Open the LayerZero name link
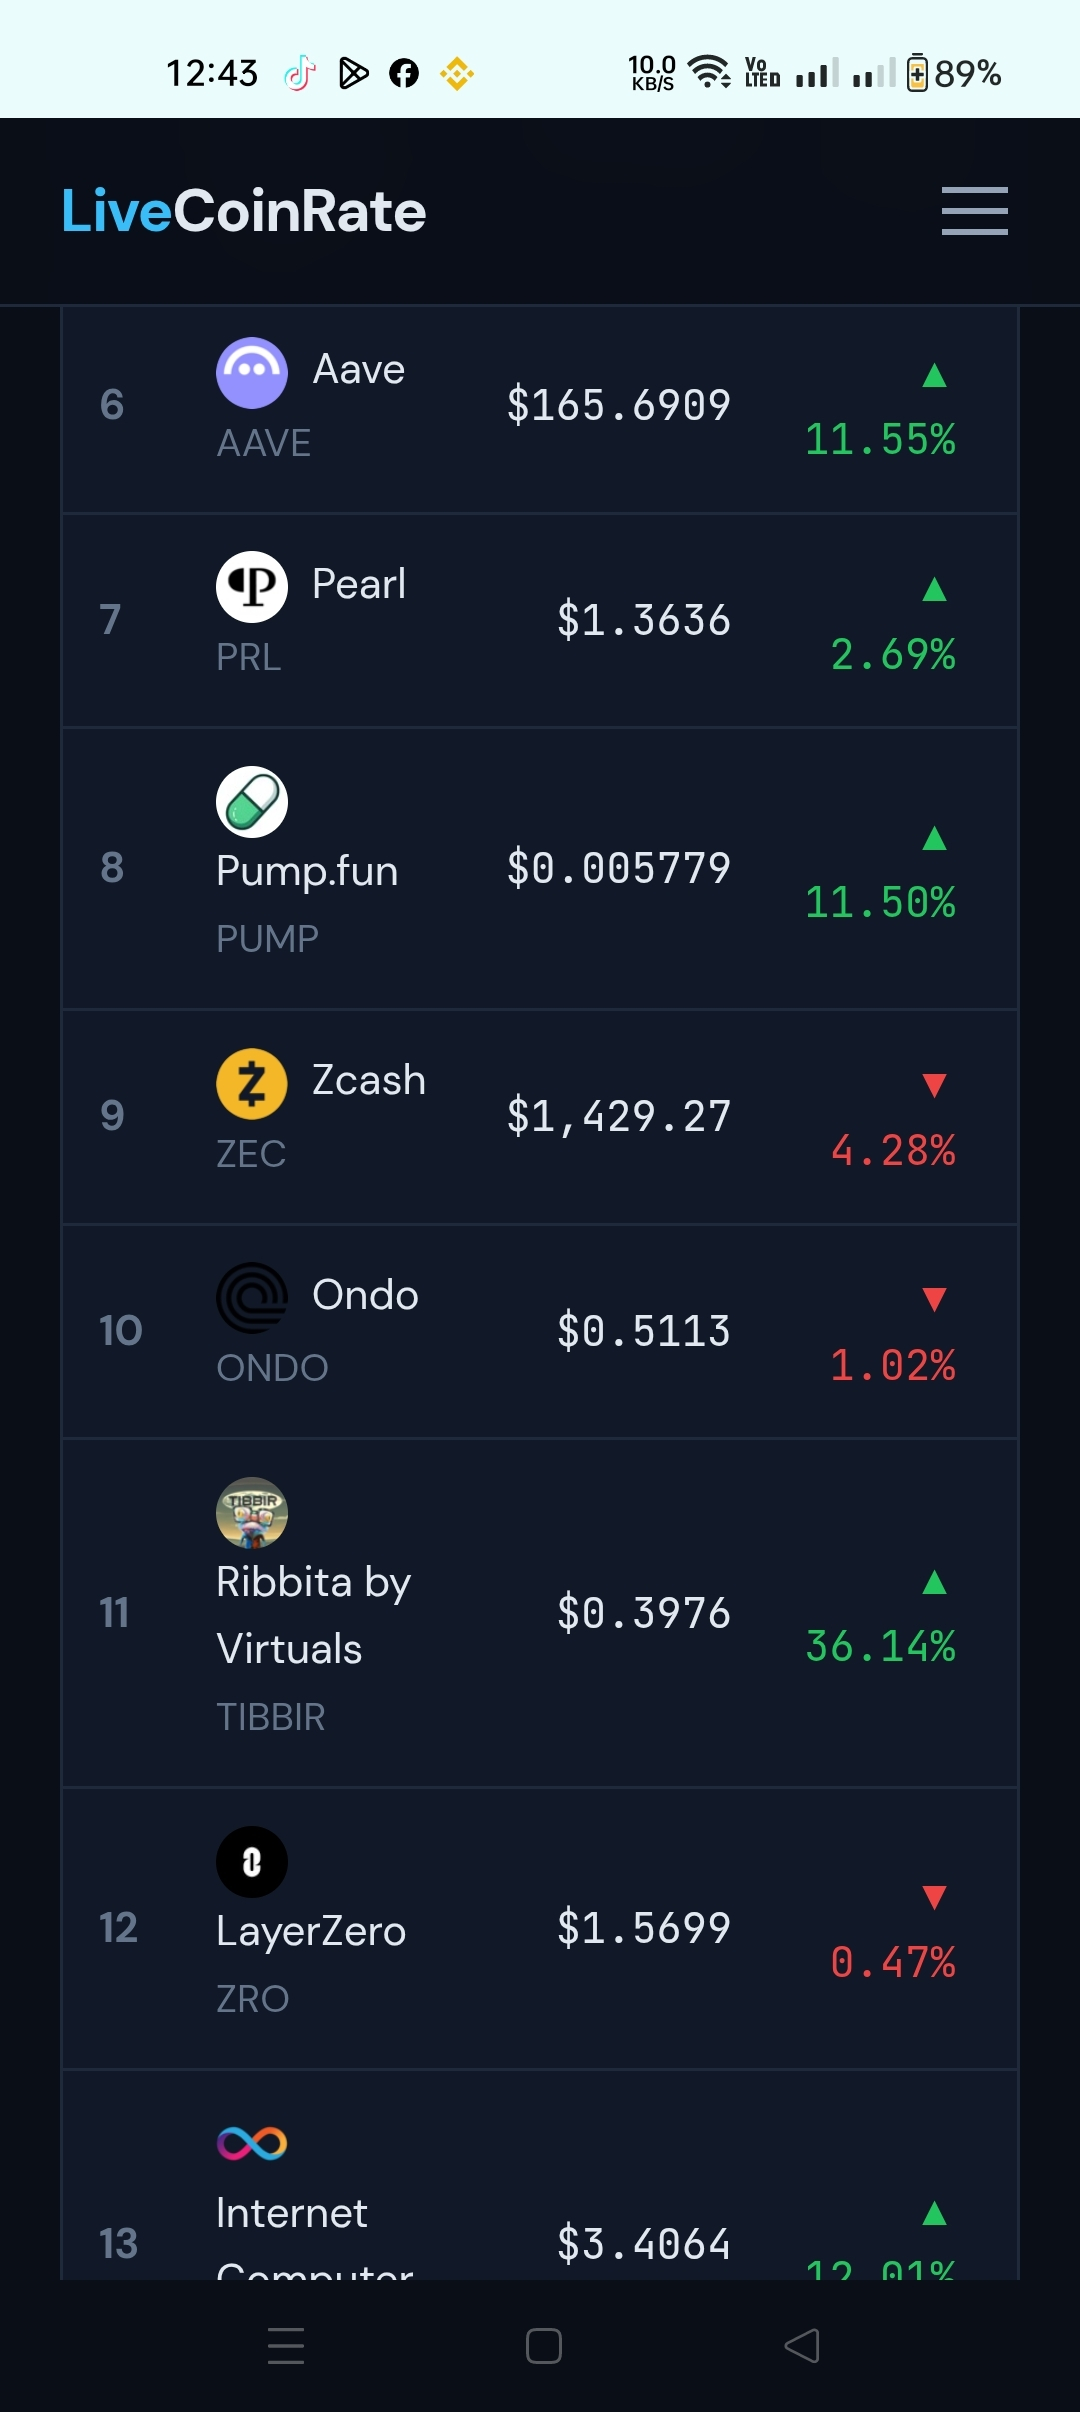 click(x=311, y=1931)
